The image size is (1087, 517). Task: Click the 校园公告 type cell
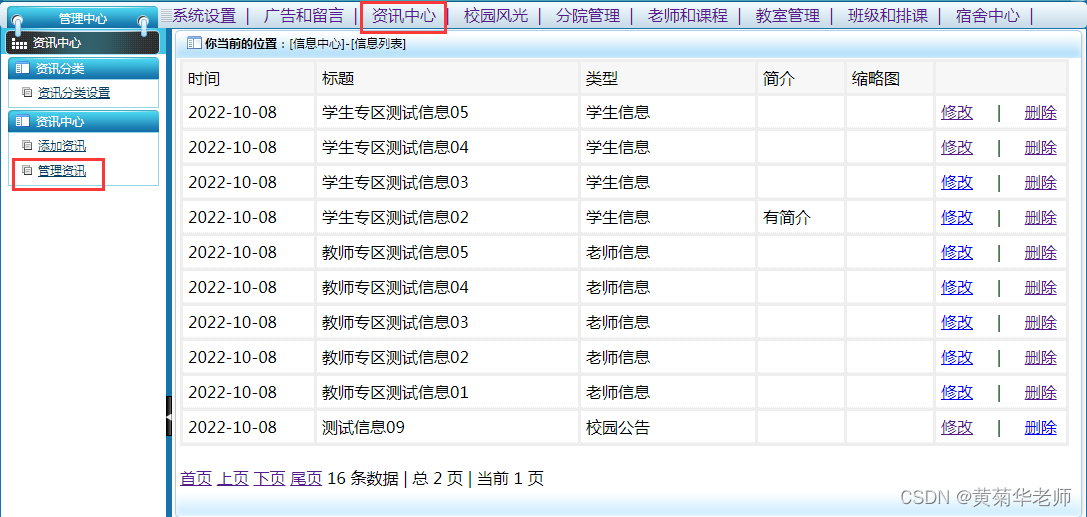point(668,428)
